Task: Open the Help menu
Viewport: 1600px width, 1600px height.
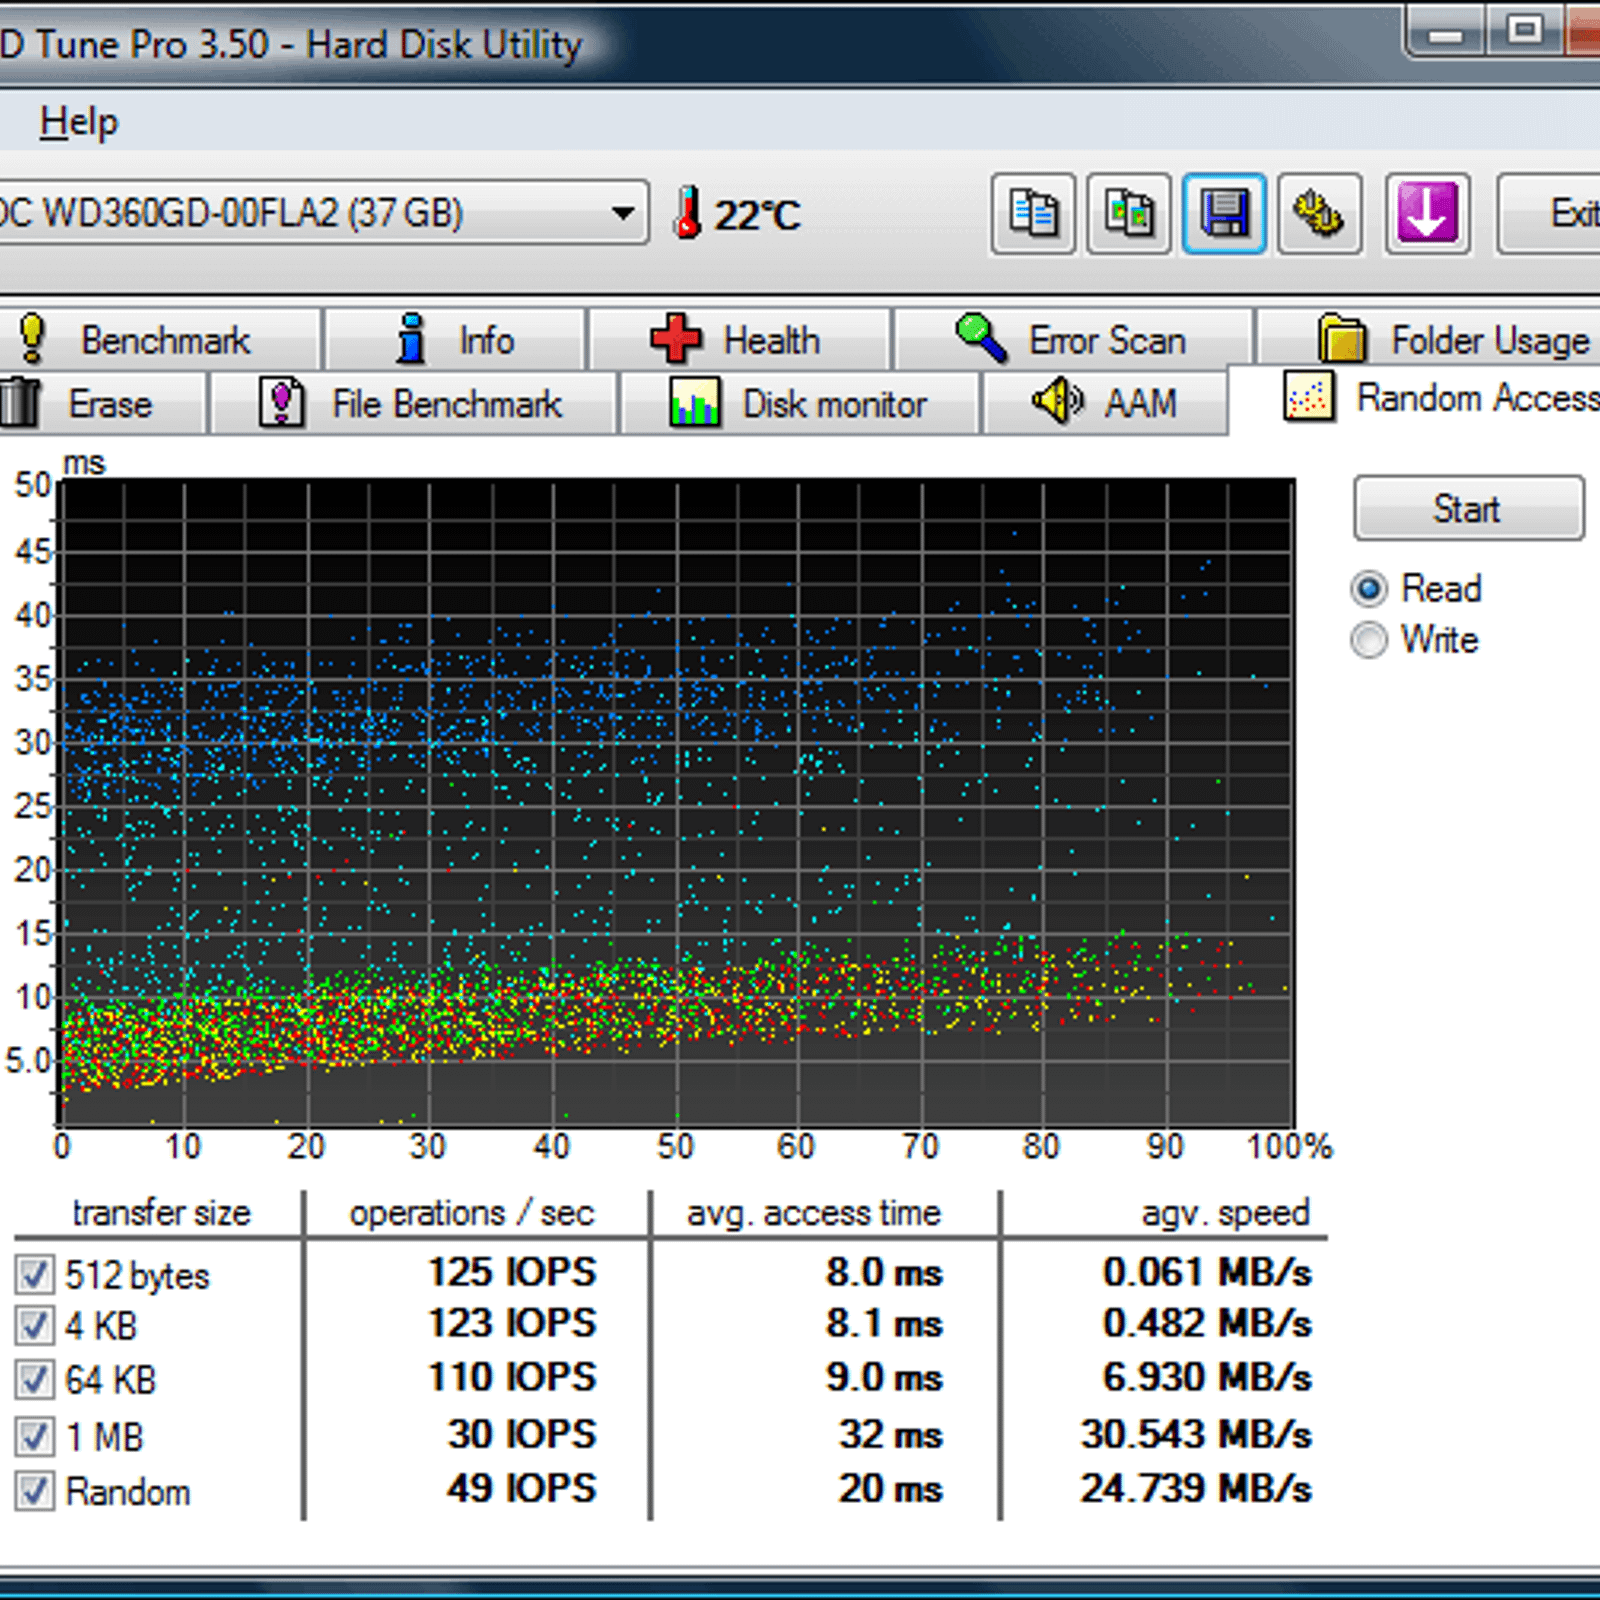Action: [x=79, y=122]
